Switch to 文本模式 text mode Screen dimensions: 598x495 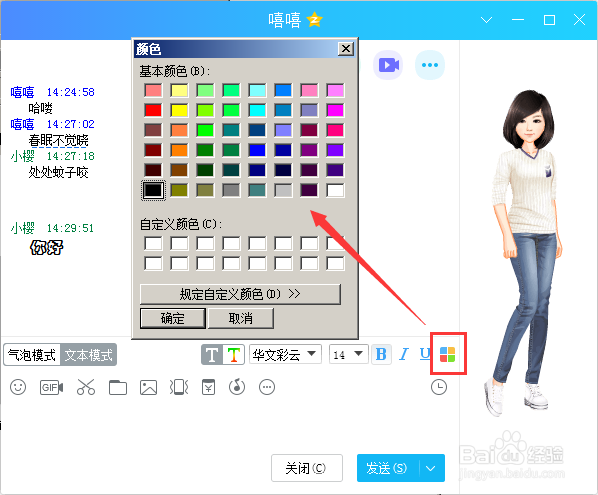pos(88,355)
